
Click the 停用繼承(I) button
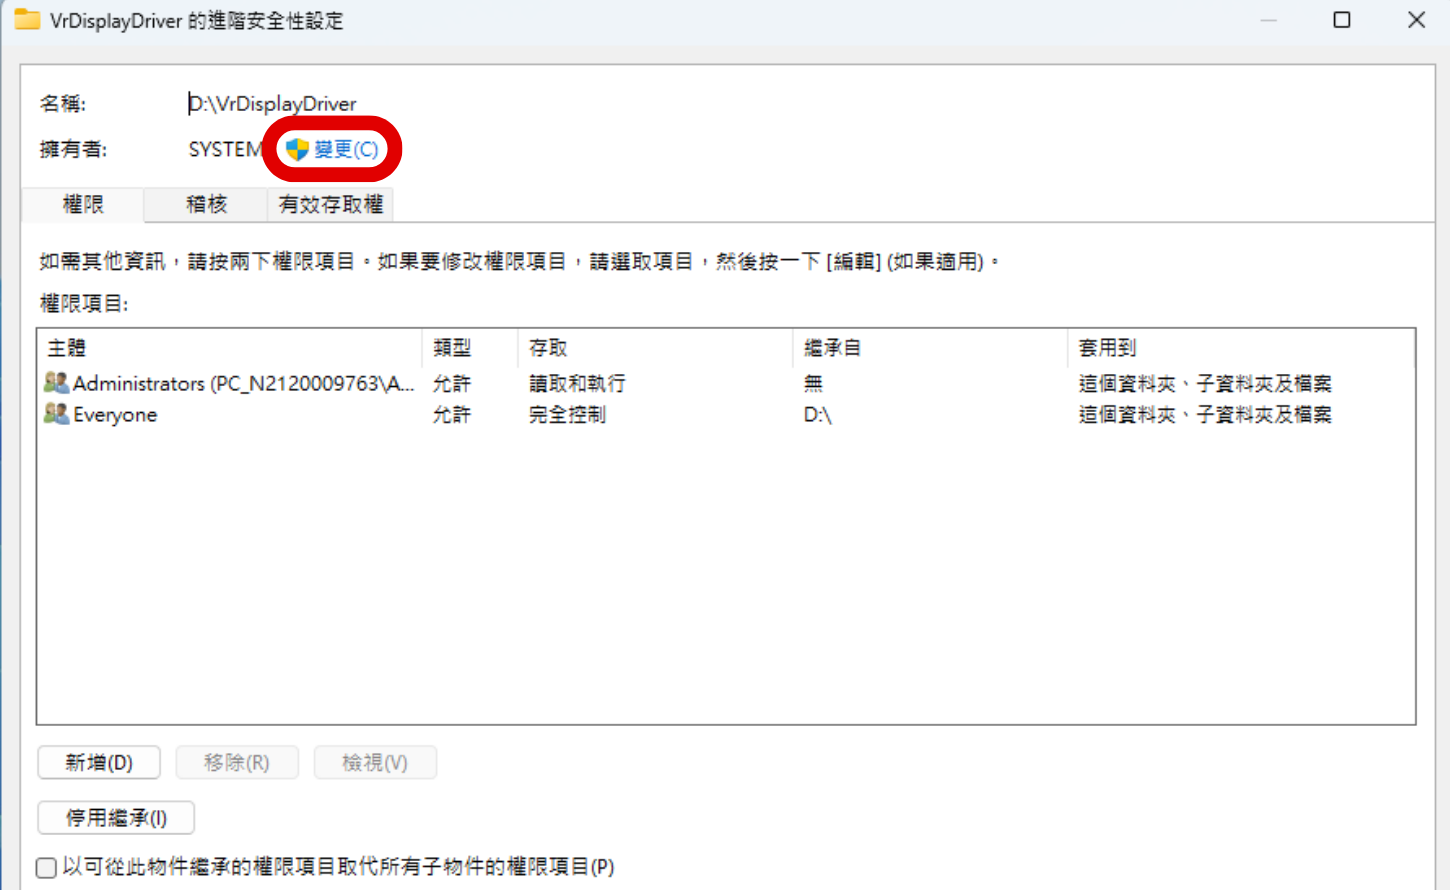(115, 817)
